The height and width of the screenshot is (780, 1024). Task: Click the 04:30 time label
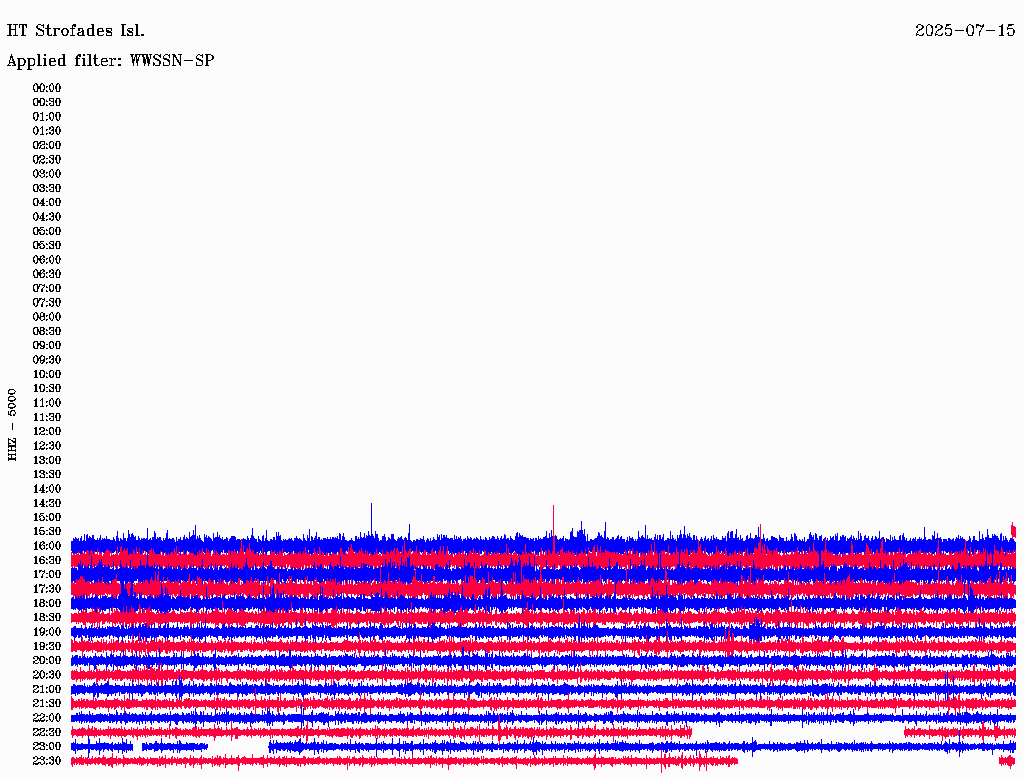[47, 217]
